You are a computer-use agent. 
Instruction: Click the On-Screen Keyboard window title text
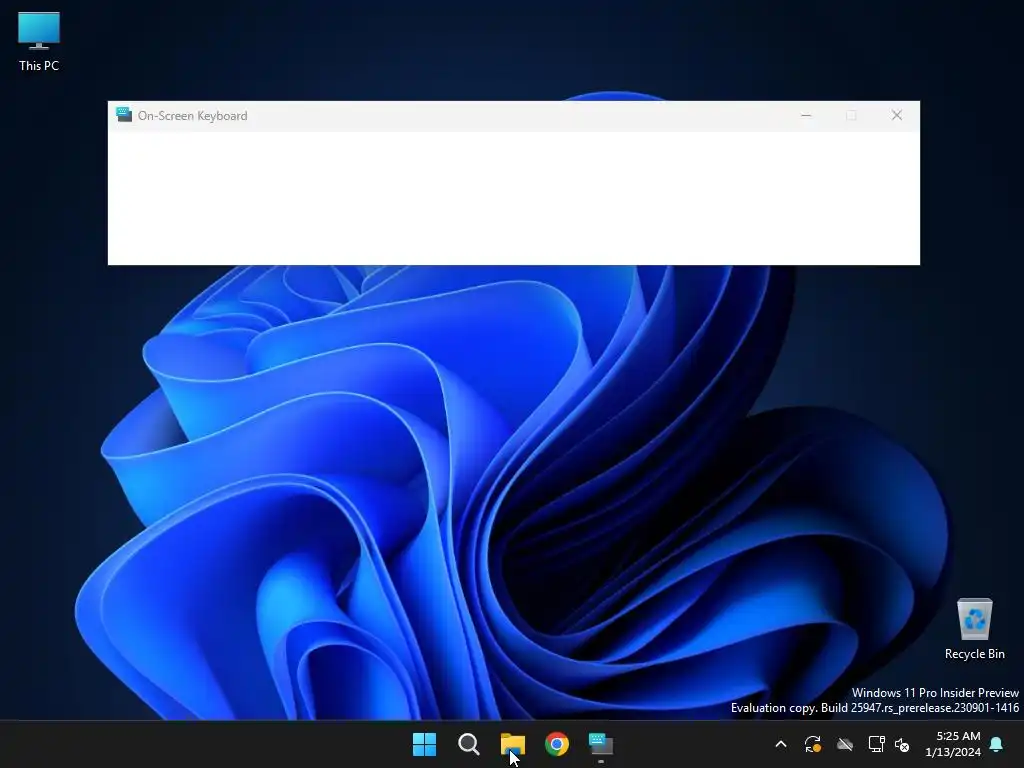coord(193,116)
